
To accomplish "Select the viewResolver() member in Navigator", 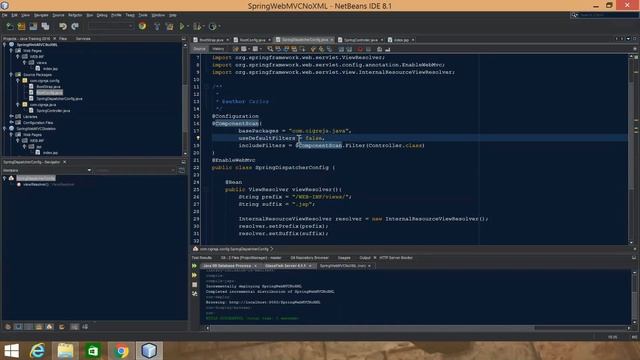I will click(49, 184).
